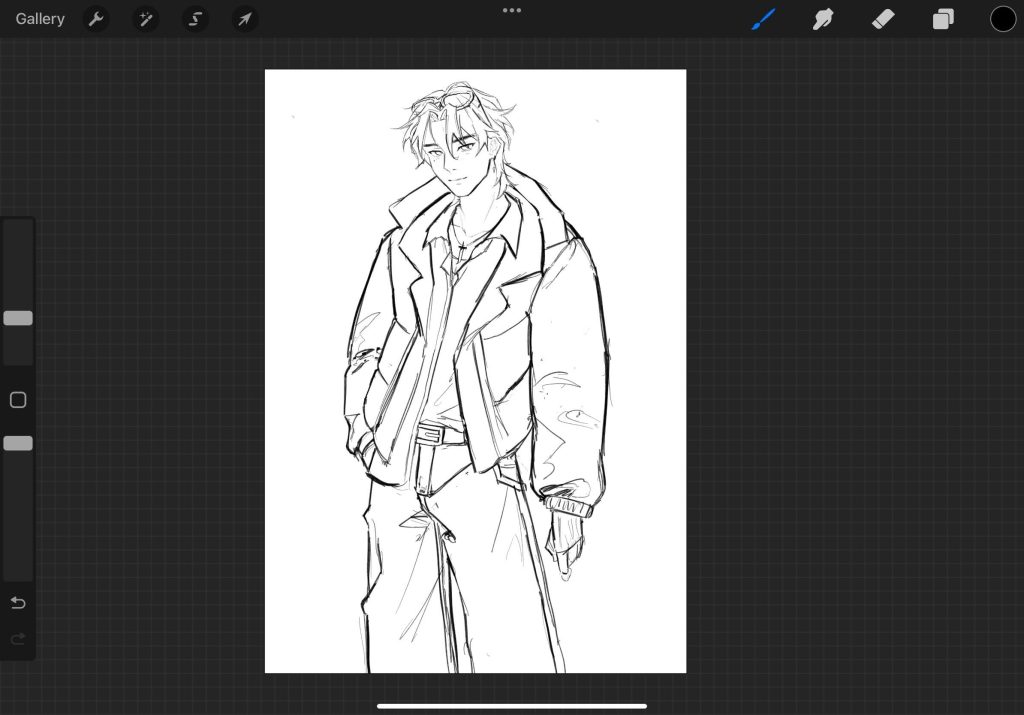The image size is (1024, 715).
Task: Select the Eraser tool
Action: point(883,19)
